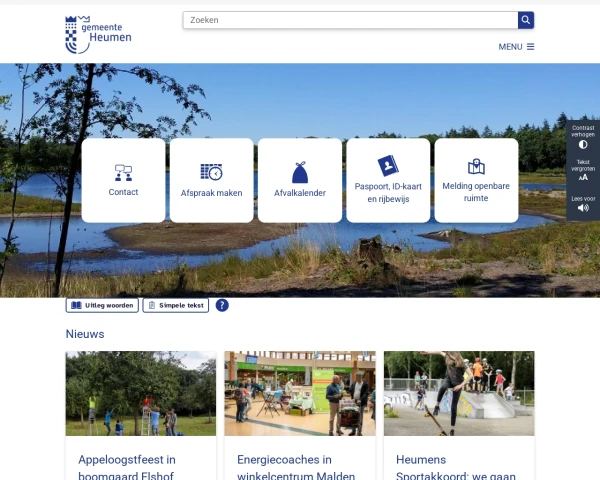The image size is (600, 480).
Task: Toggle the Uitleg woorden button
Action: [x=102, y=305]
